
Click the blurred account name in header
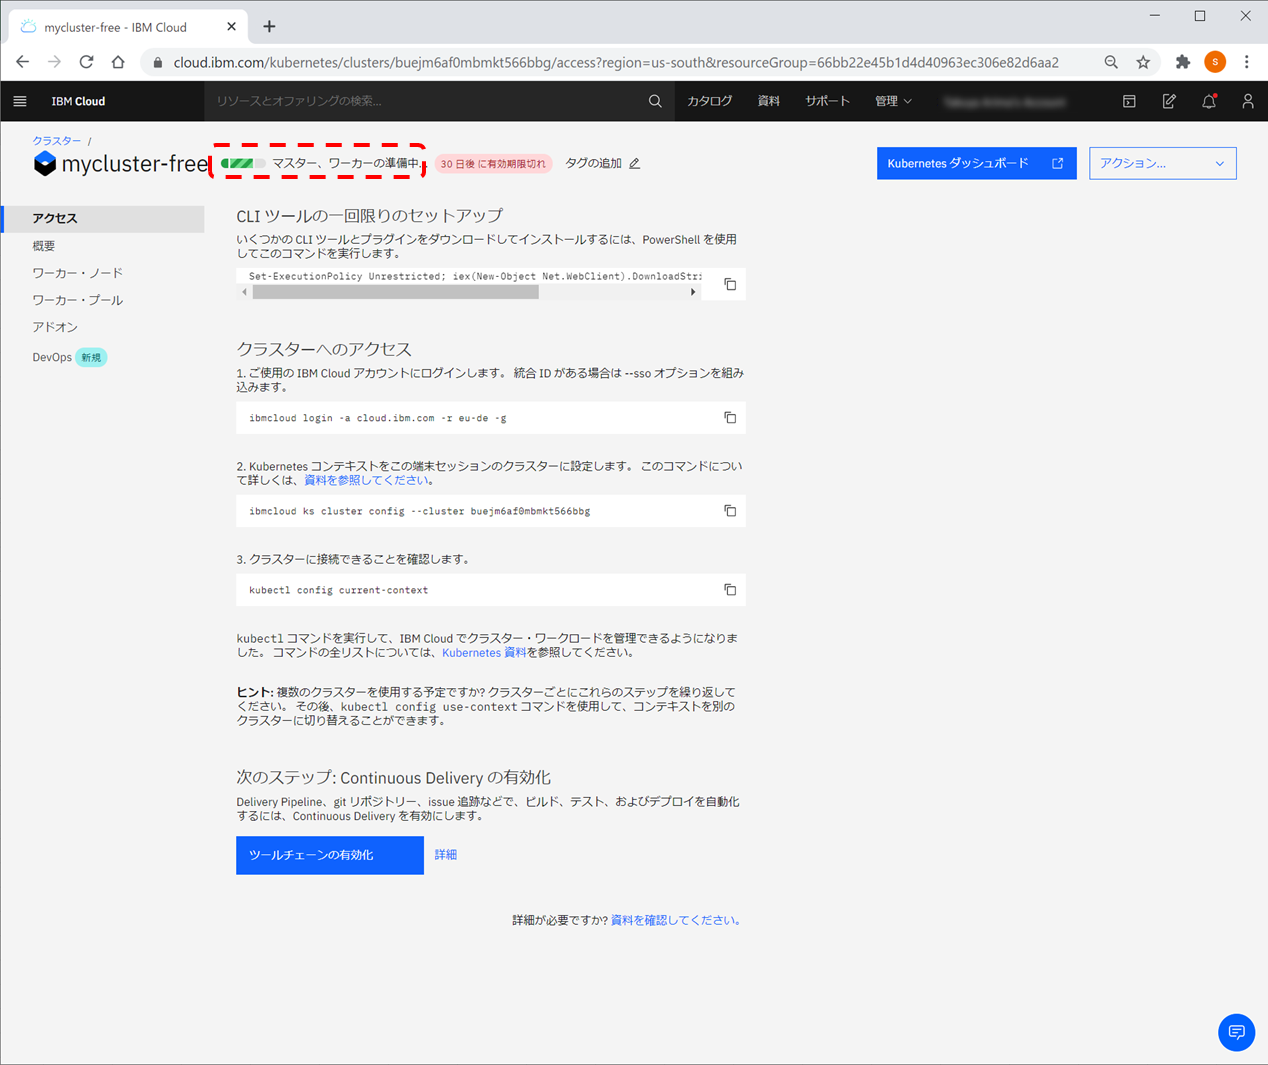(1005, 101)
